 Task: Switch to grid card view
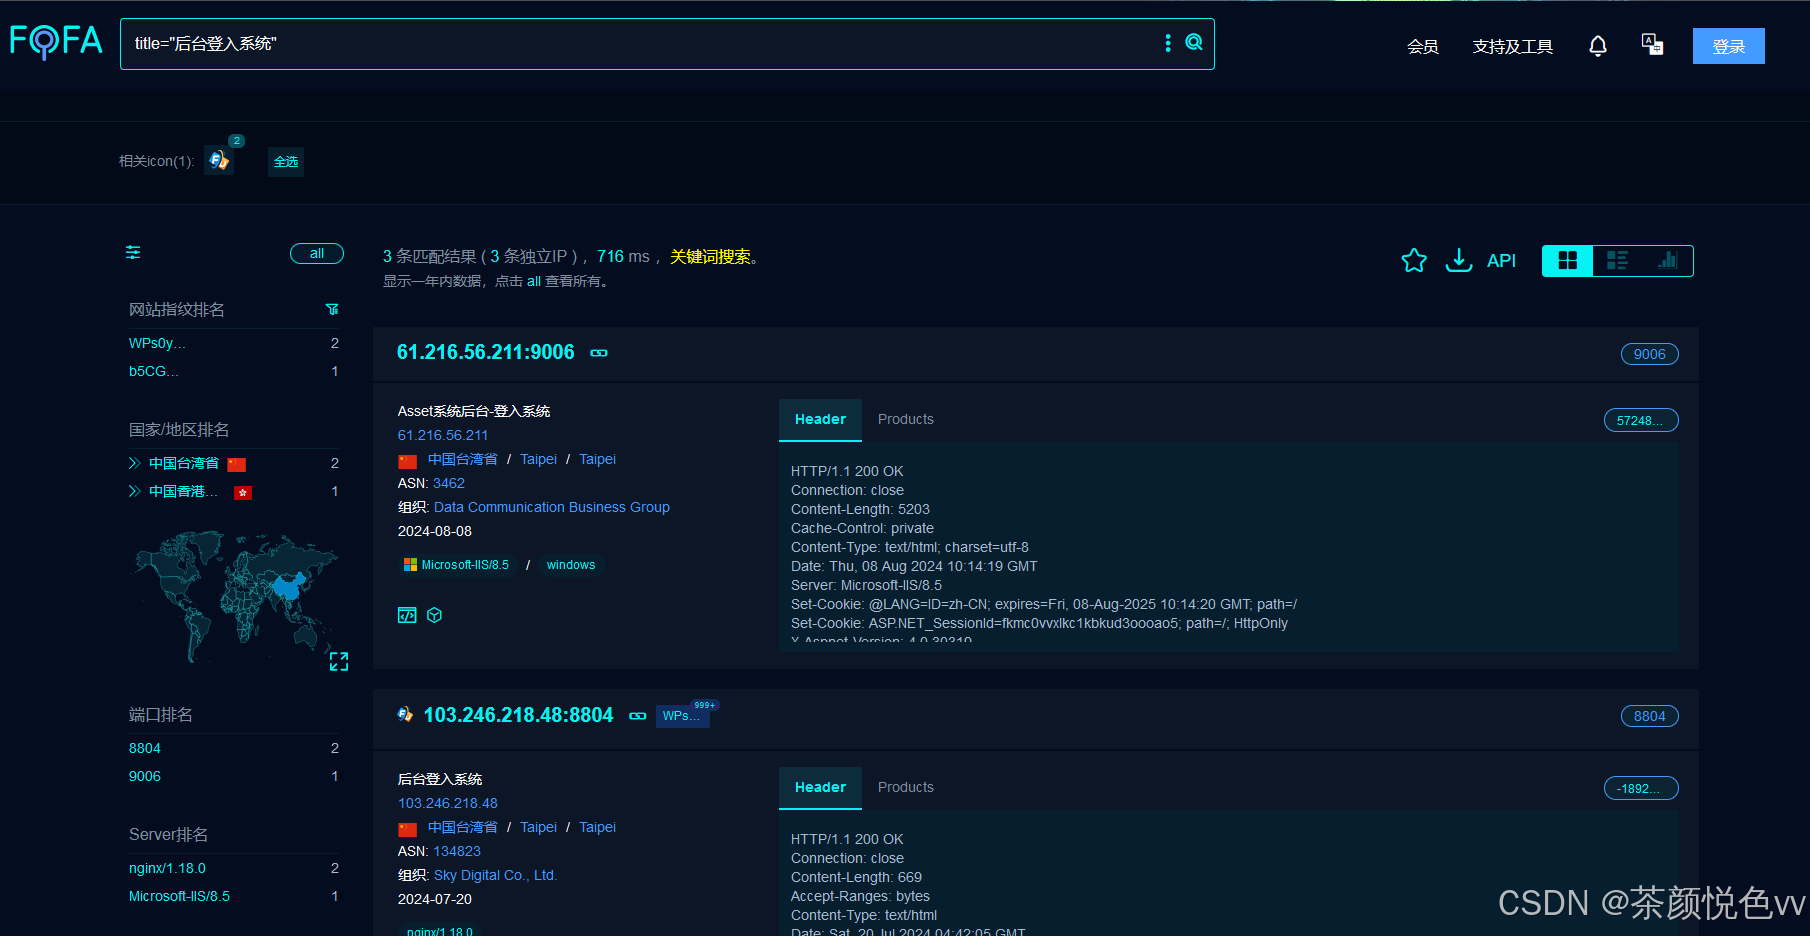[x=1567, y=260]
